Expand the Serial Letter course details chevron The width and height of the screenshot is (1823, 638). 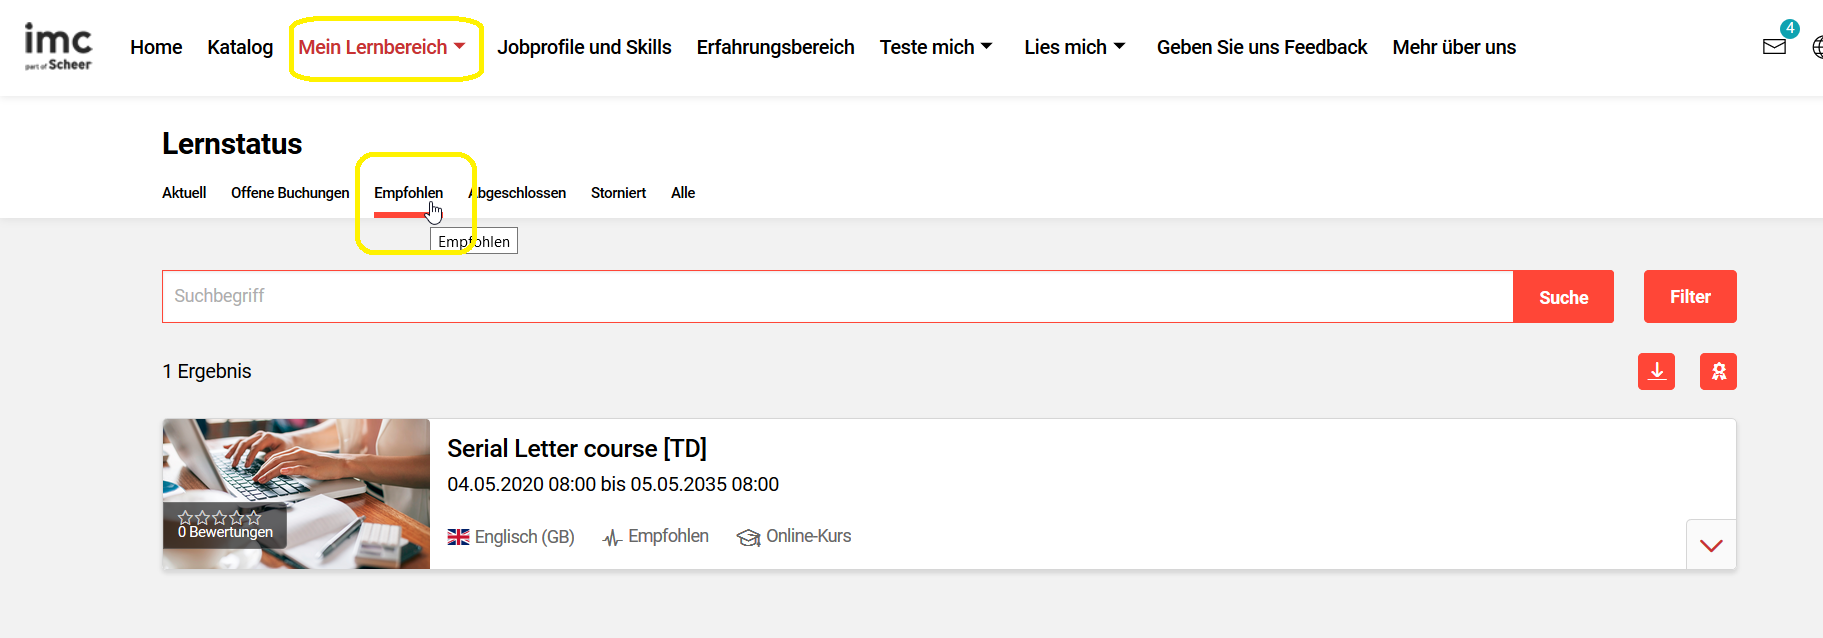pos(1710,545)
